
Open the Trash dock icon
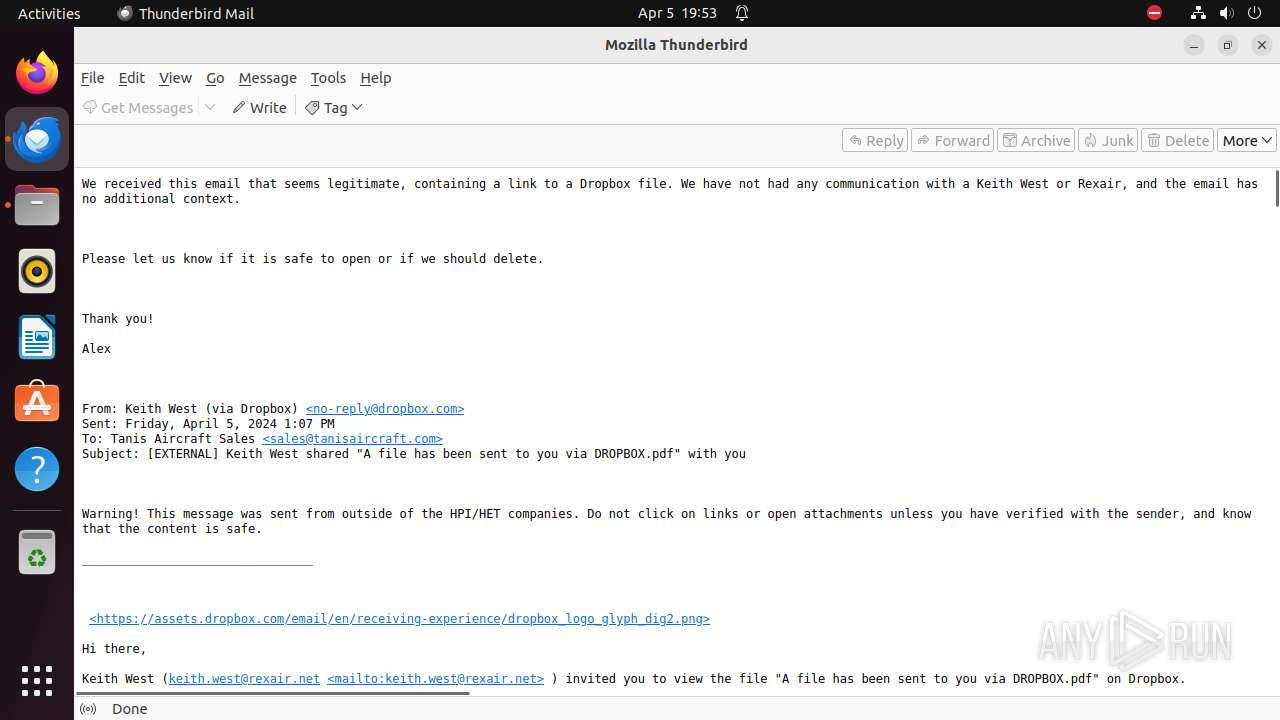pyautogui.click(x=37, y=552)
